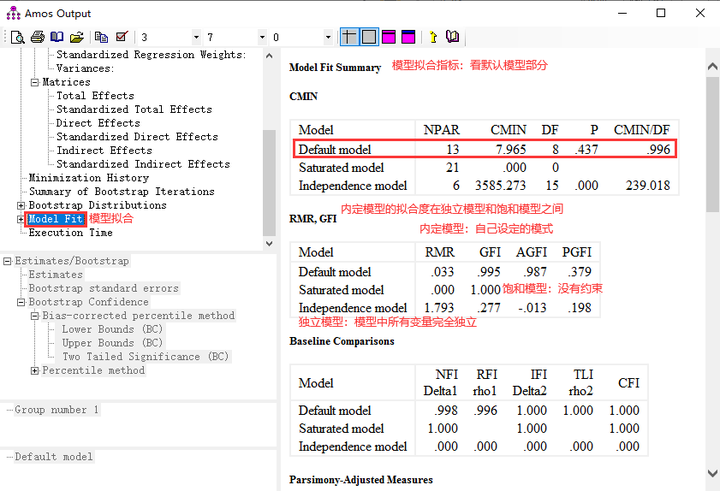Select Execution Time in the tree
The image size is (720, 491).
[x=70, y=233]
